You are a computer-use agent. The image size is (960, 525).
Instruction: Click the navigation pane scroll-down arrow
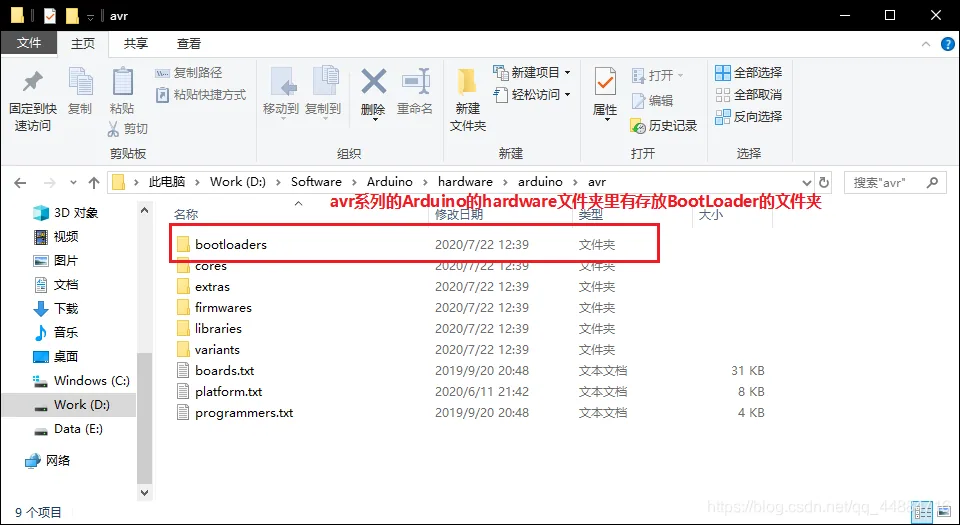point(144,492)
